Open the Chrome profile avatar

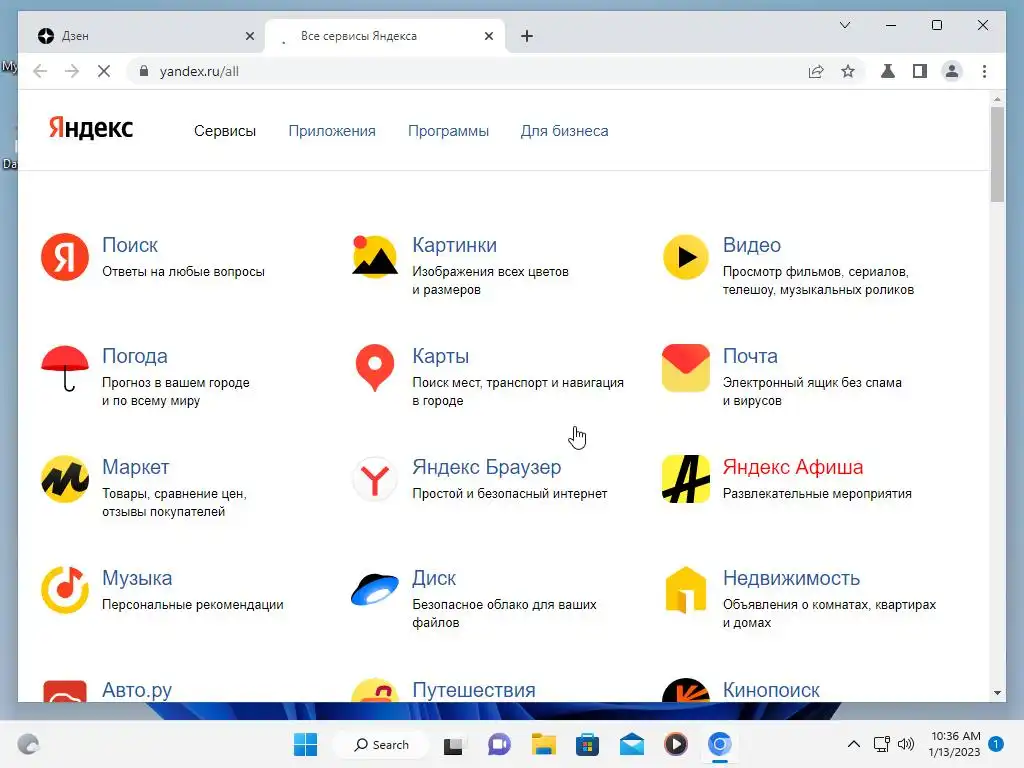coord(952,71)
